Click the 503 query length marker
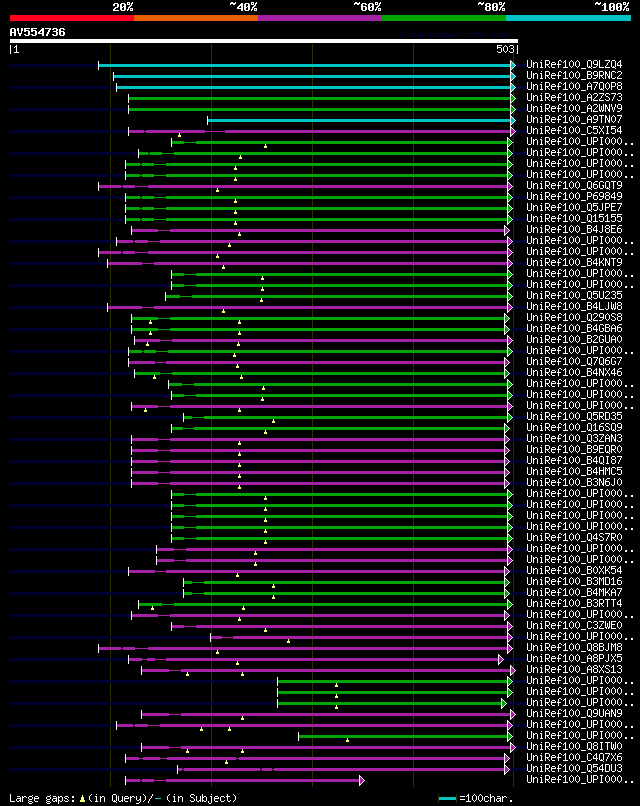Screen dimensions: 640x806 point(505,49)
